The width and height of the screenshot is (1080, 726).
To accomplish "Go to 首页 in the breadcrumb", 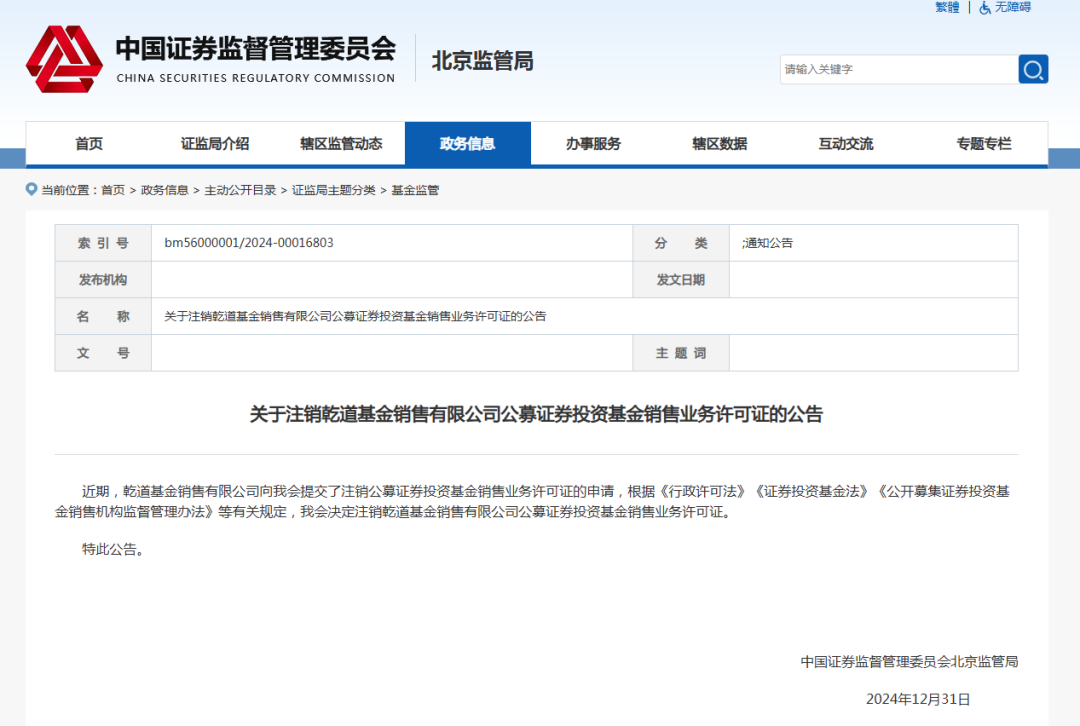I will [113, 190].
